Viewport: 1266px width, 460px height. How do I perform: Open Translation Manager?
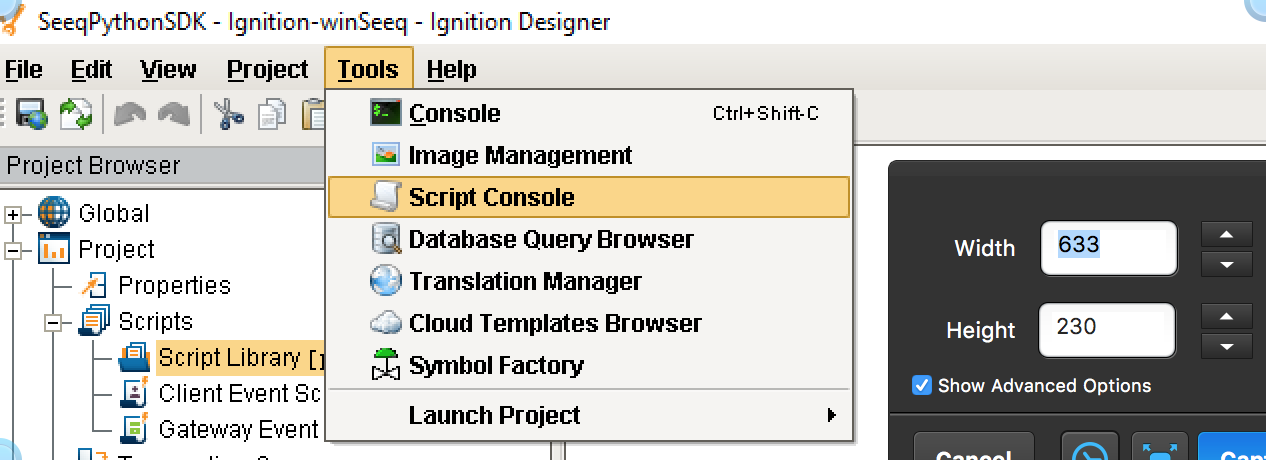525,281
